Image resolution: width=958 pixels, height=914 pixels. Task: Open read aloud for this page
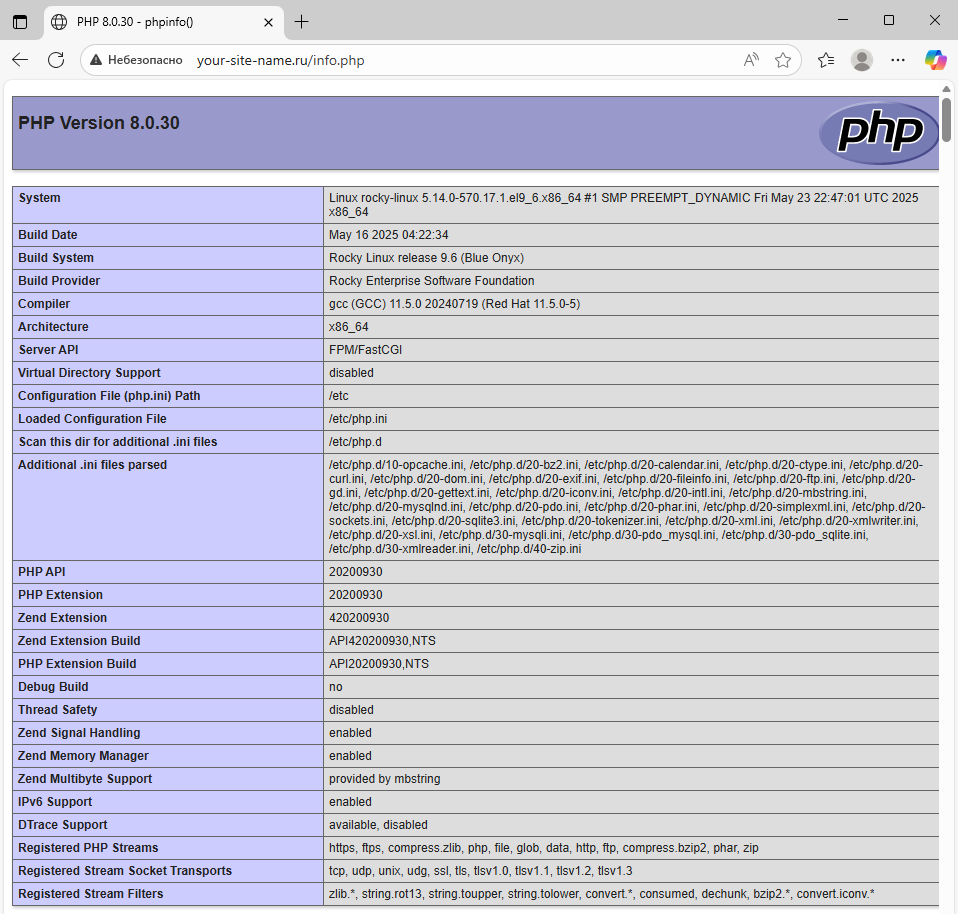[x=751, y=60]
